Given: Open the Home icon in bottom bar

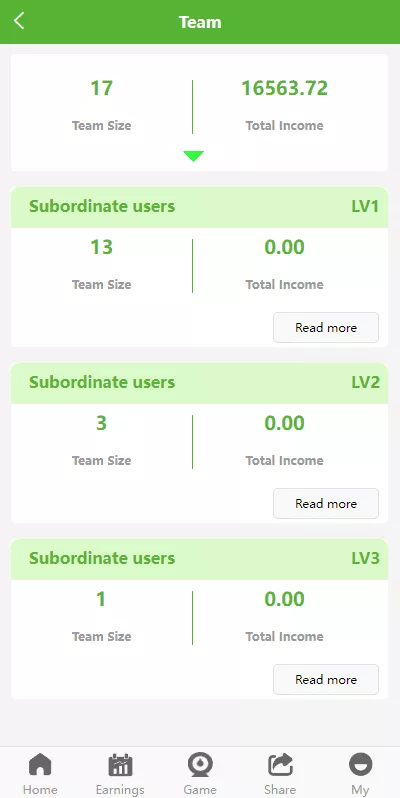Looking at the screenshot, I should click(40, 765).
